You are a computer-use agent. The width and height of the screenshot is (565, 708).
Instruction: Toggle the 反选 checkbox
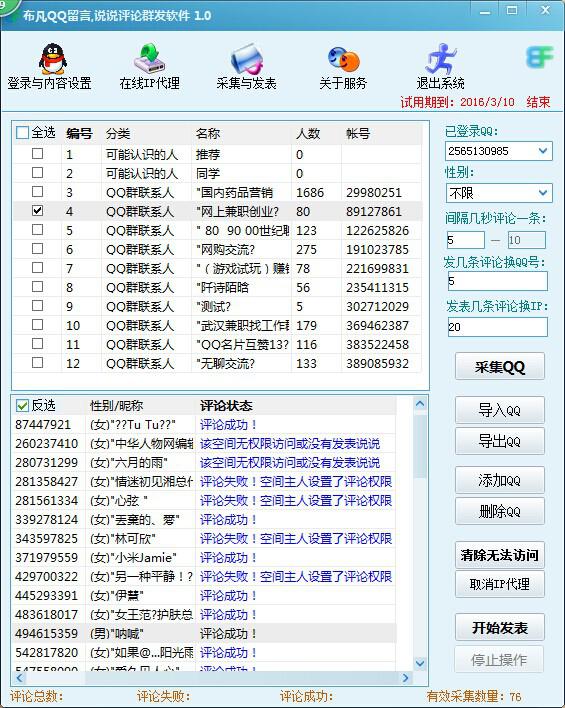coord(22,405)
